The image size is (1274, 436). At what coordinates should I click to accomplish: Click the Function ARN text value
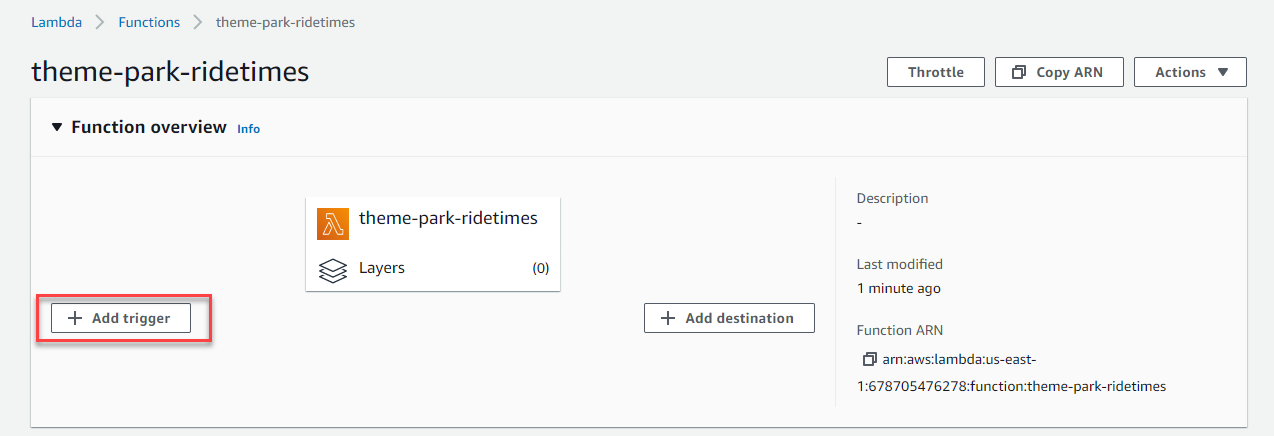pyautogui.click(x=1011, y=372)
